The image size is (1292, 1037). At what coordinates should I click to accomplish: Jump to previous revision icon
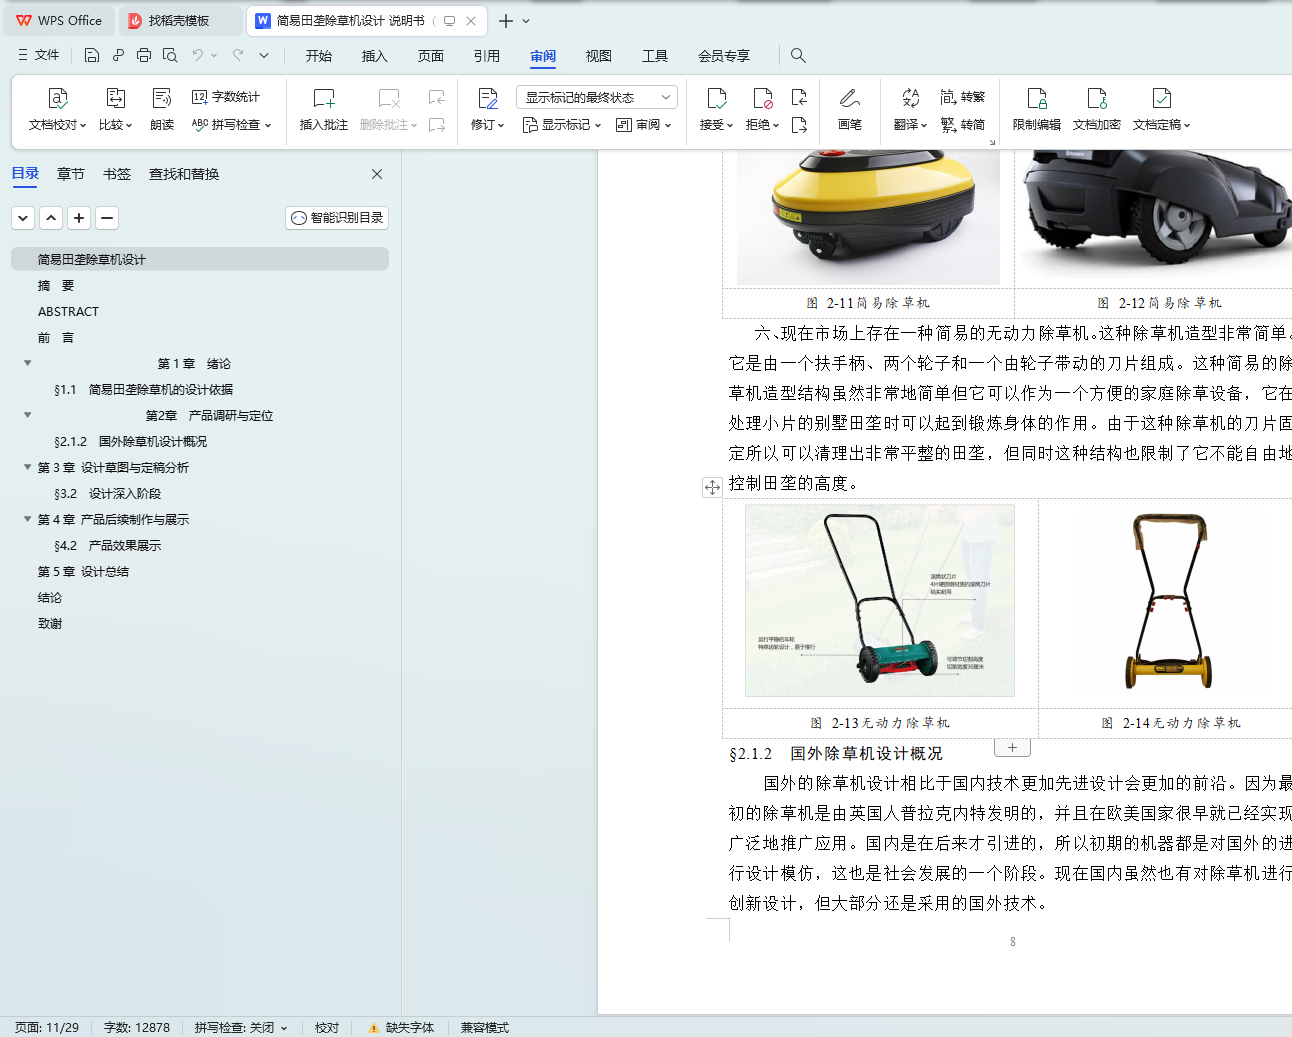pos(799,97)
